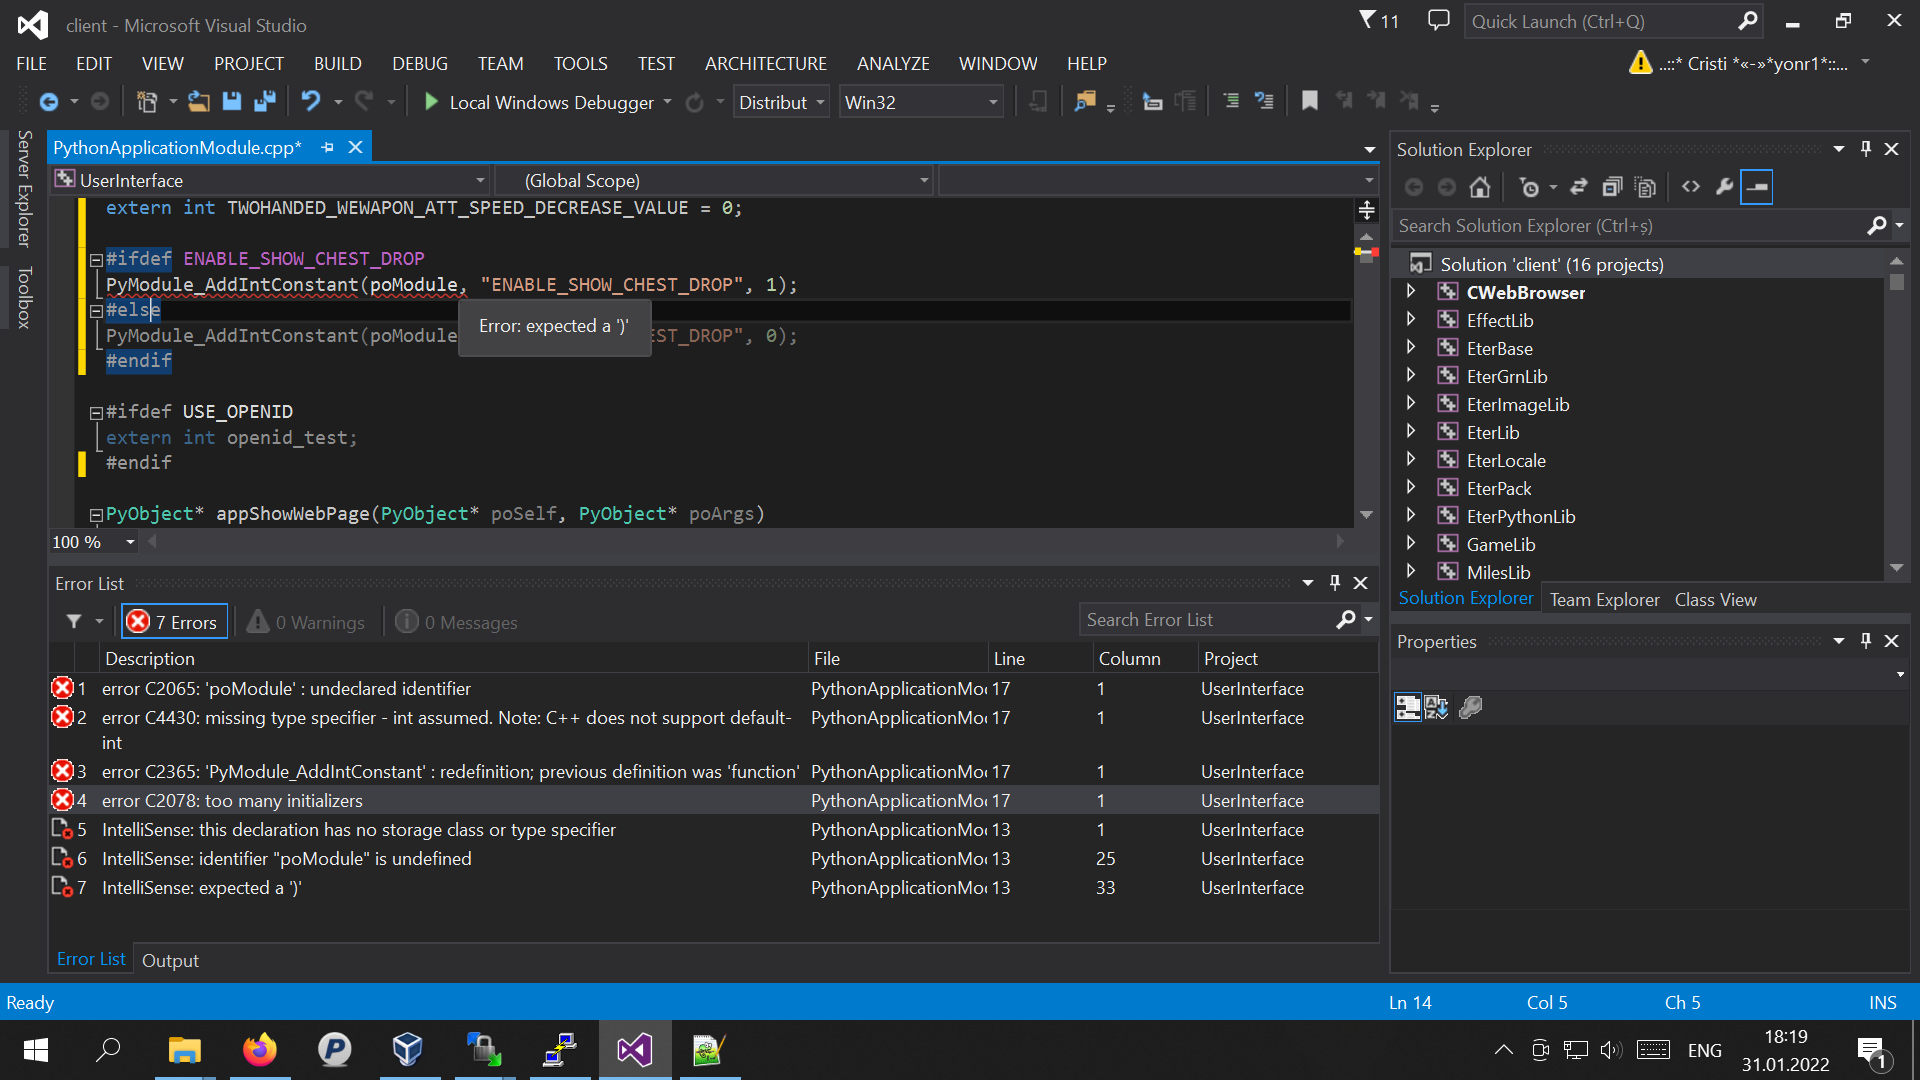Click Quick Launch search box

(x=1612, y=21)
